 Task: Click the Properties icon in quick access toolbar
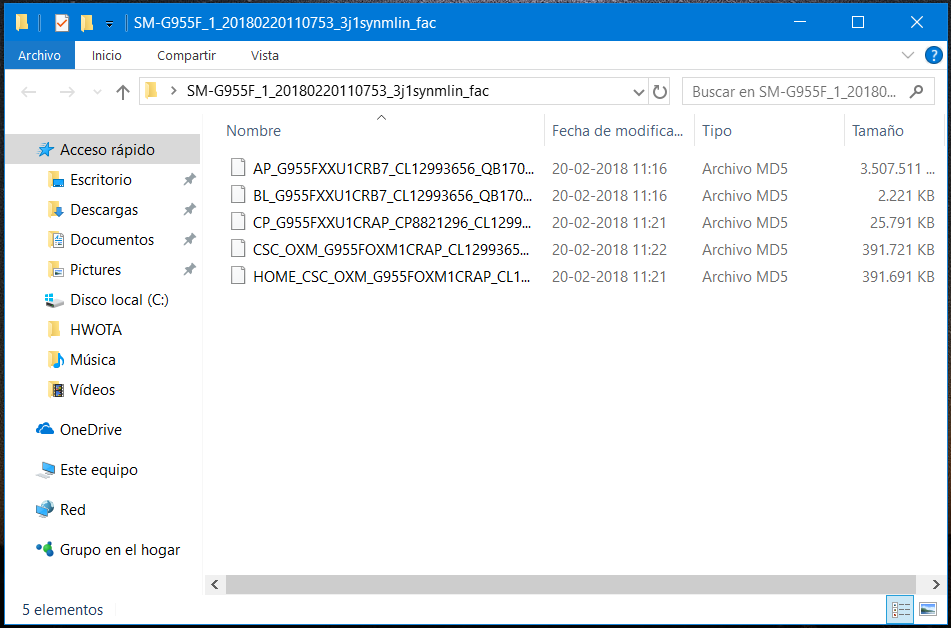coord(61,22)
